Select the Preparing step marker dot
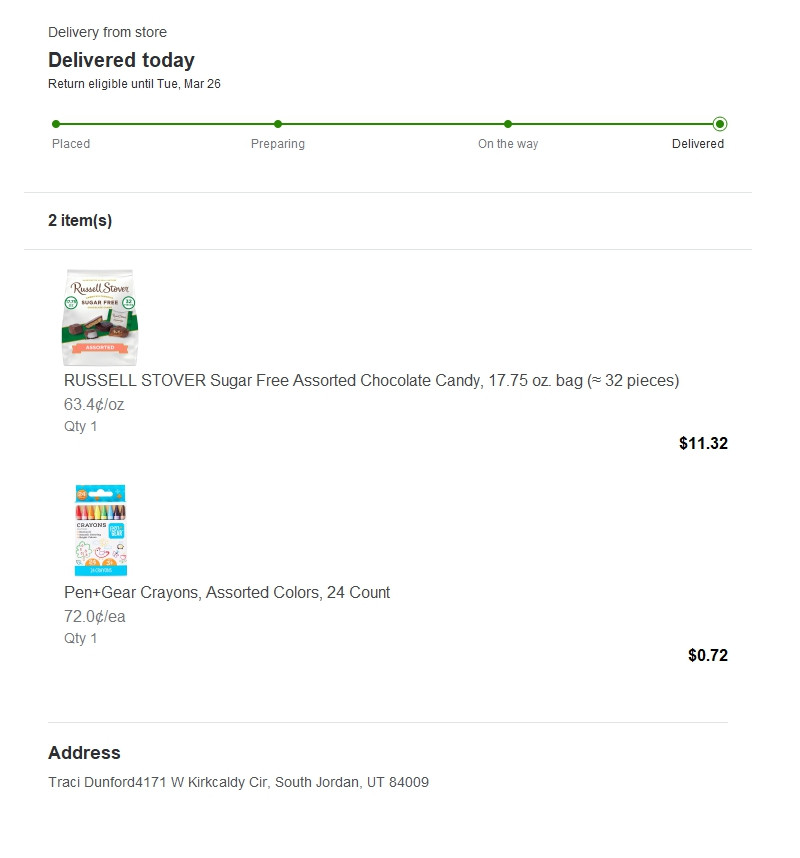The width and height of the screenshot is (800, 858). [278, 124]
